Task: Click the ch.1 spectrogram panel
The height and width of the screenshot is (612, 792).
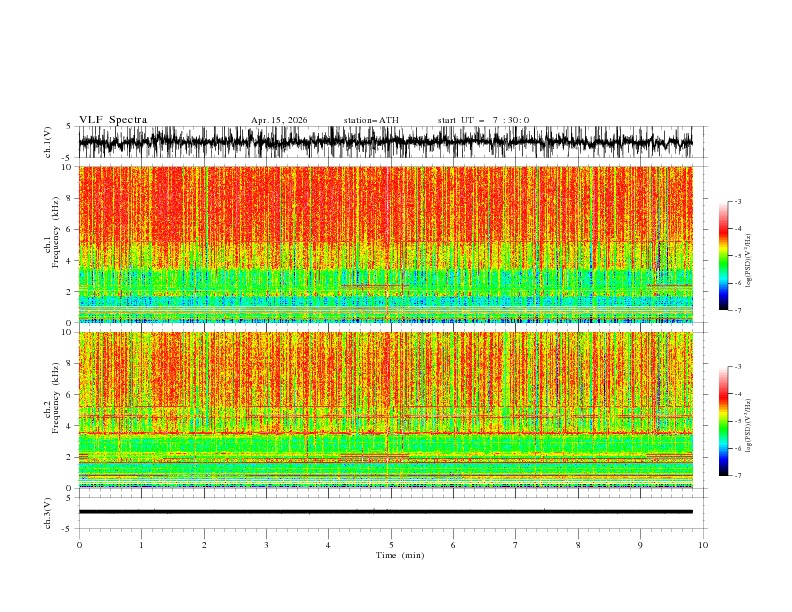Action: coord(385,244)
